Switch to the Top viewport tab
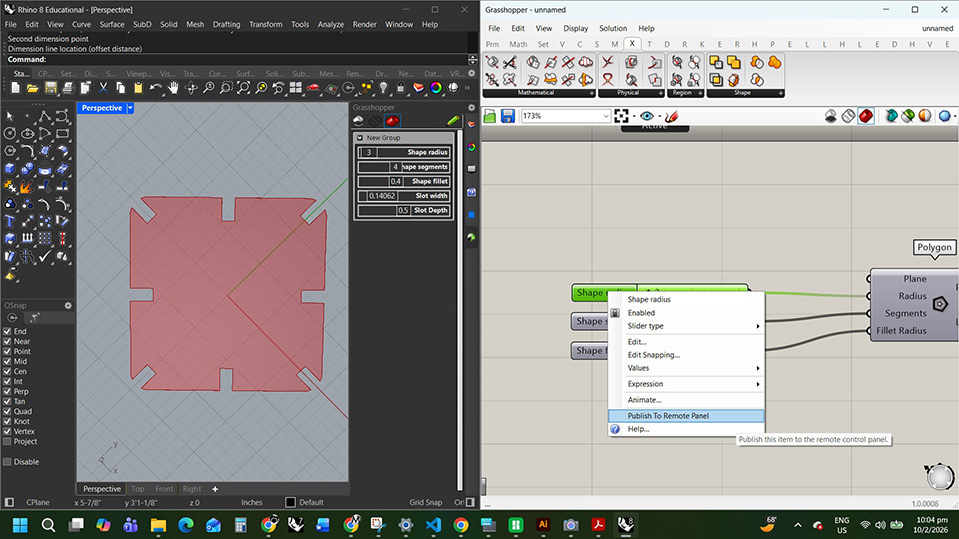 coord(138,489)
